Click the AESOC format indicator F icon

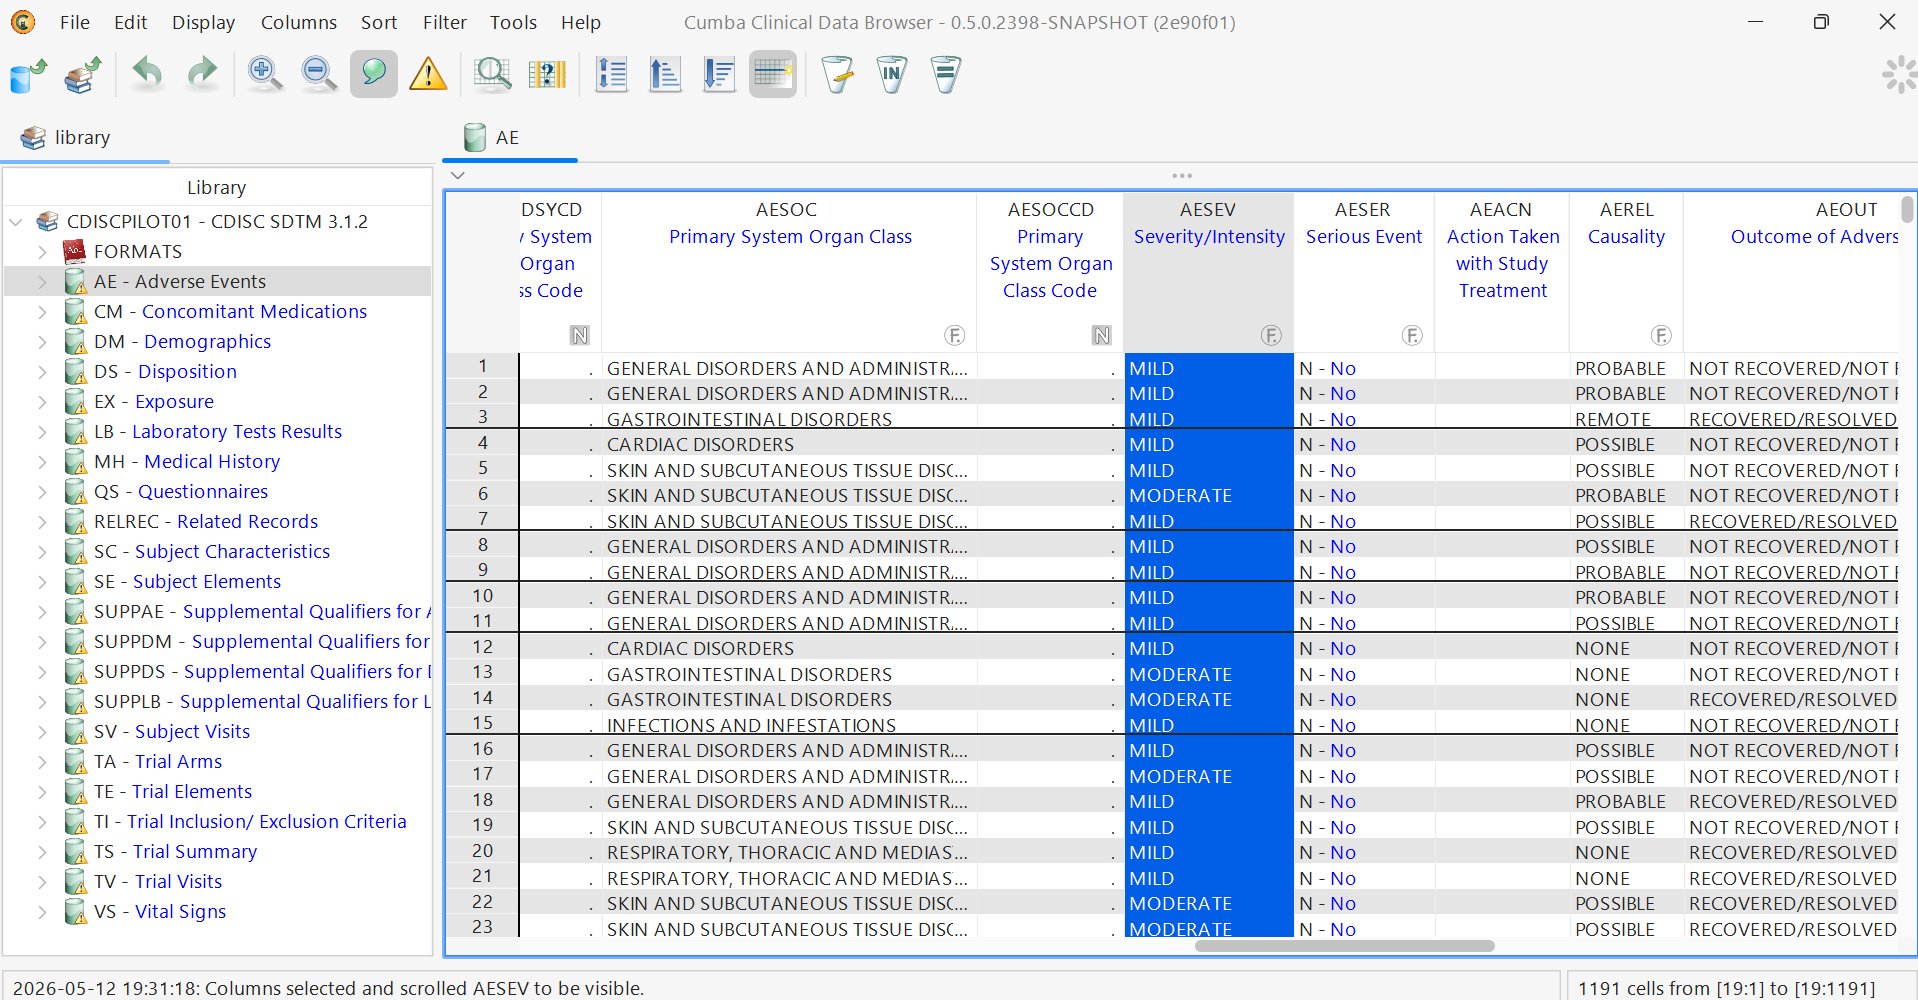(955, 335)
